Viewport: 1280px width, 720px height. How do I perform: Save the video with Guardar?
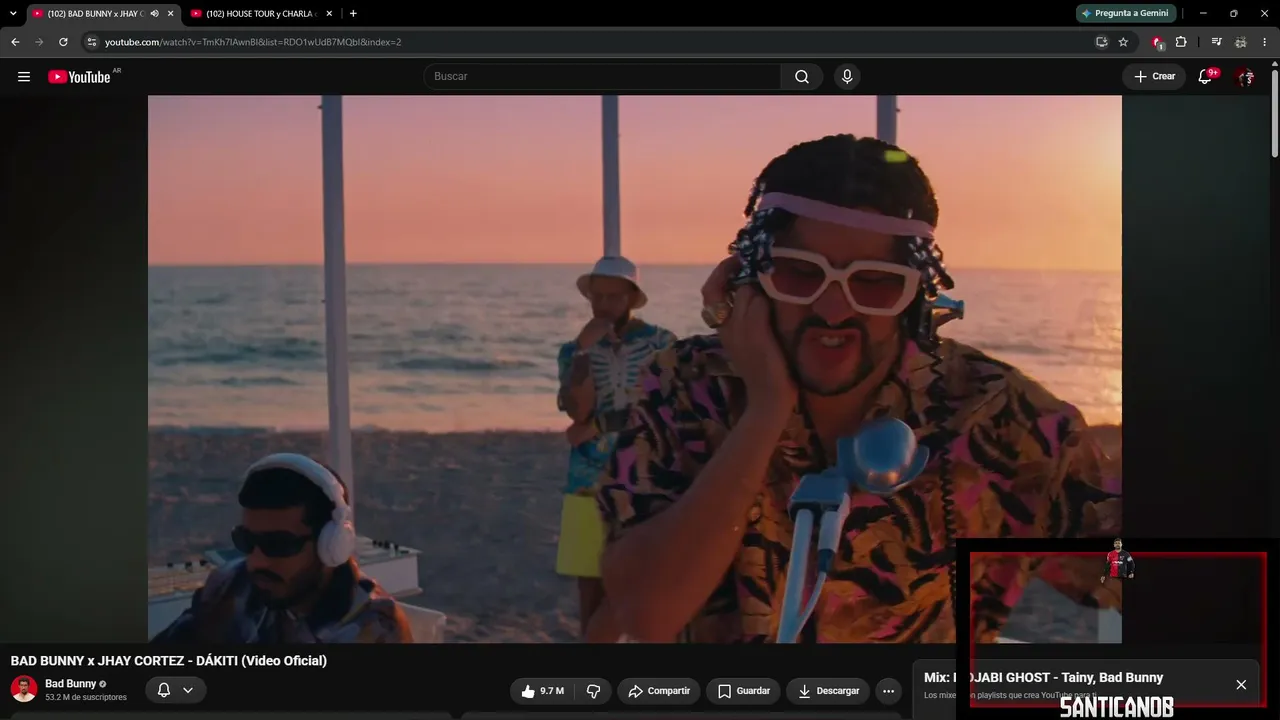[744, 691]
